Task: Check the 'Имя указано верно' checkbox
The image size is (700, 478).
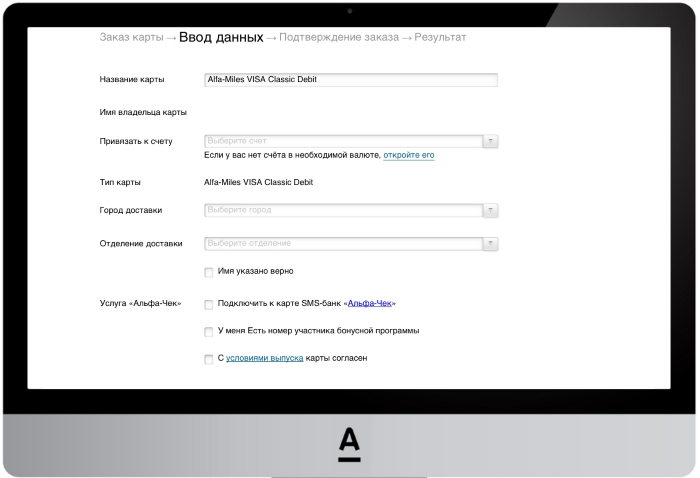Action: click(x=208, y=272)
